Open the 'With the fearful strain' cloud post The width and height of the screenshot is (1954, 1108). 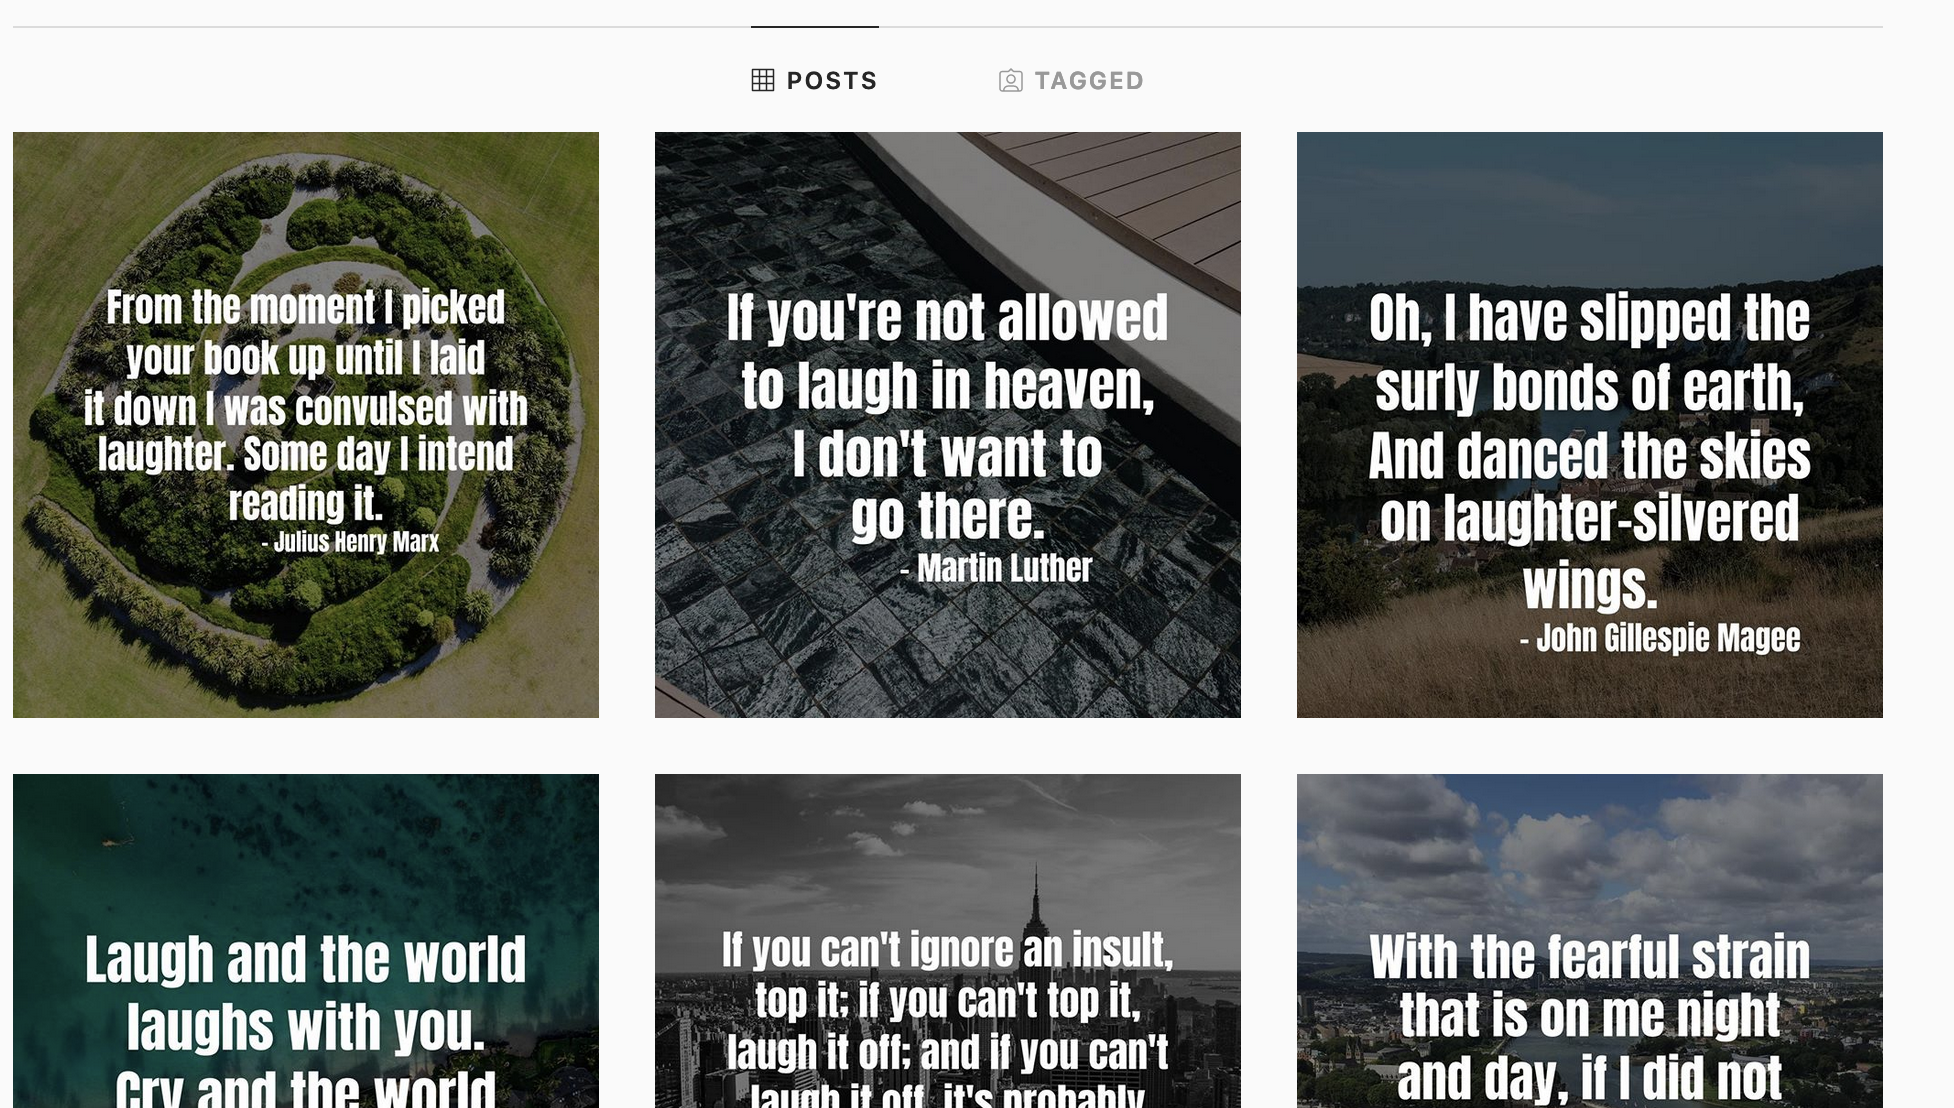pyautogui.click(x=1589, y=940)
